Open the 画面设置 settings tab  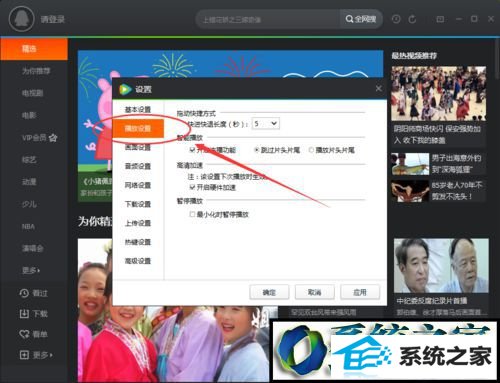(138, 147)
